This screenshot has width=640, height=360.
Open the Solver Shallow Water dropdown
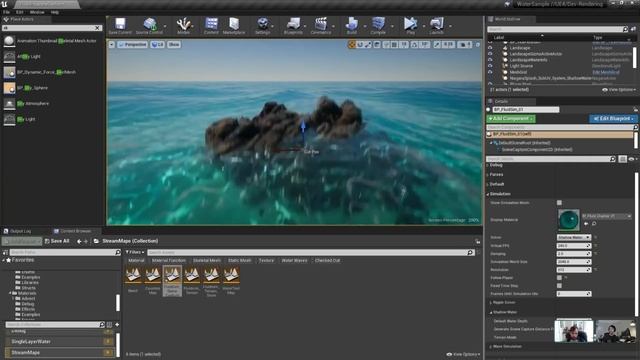tap(574, 237)
